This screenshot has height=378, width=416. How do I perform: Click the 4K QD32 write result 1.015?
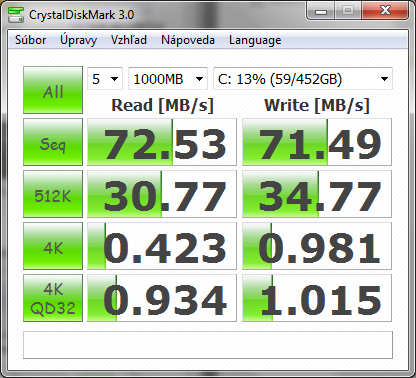coord(317,298)
